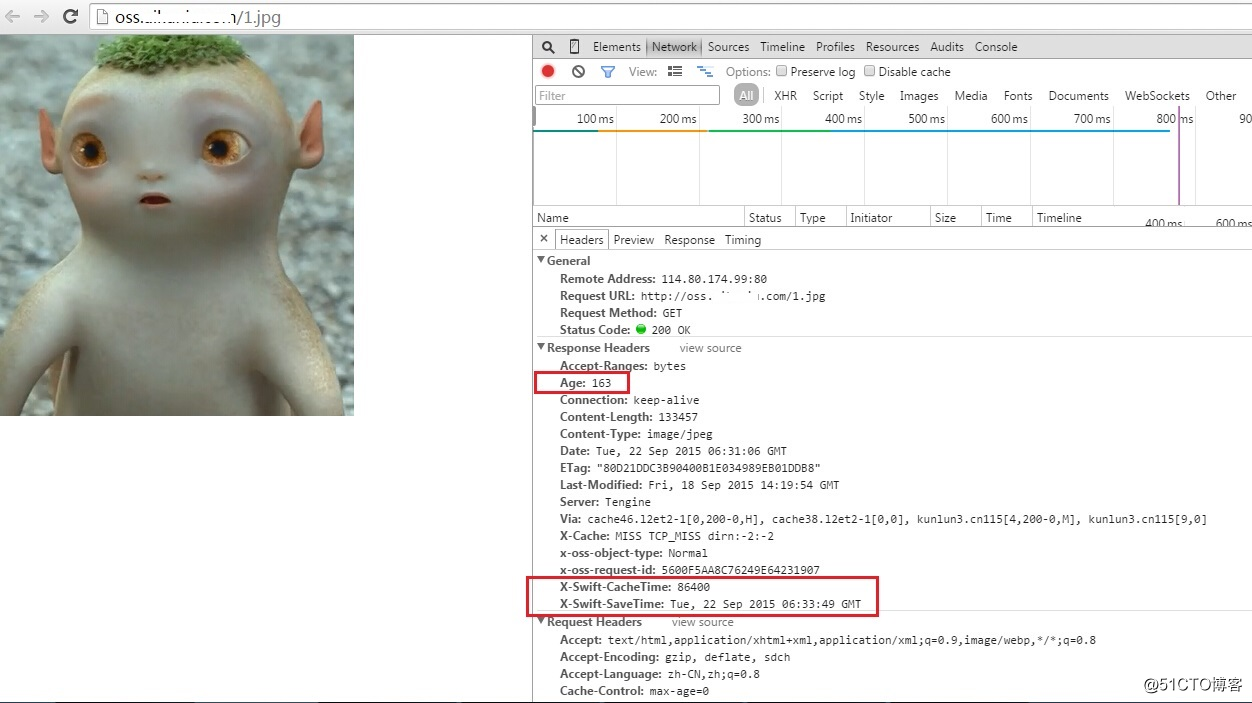Screen dimensions: 1252x703
Task: Click view source beside Response Headers
Action: pos(710,348)
